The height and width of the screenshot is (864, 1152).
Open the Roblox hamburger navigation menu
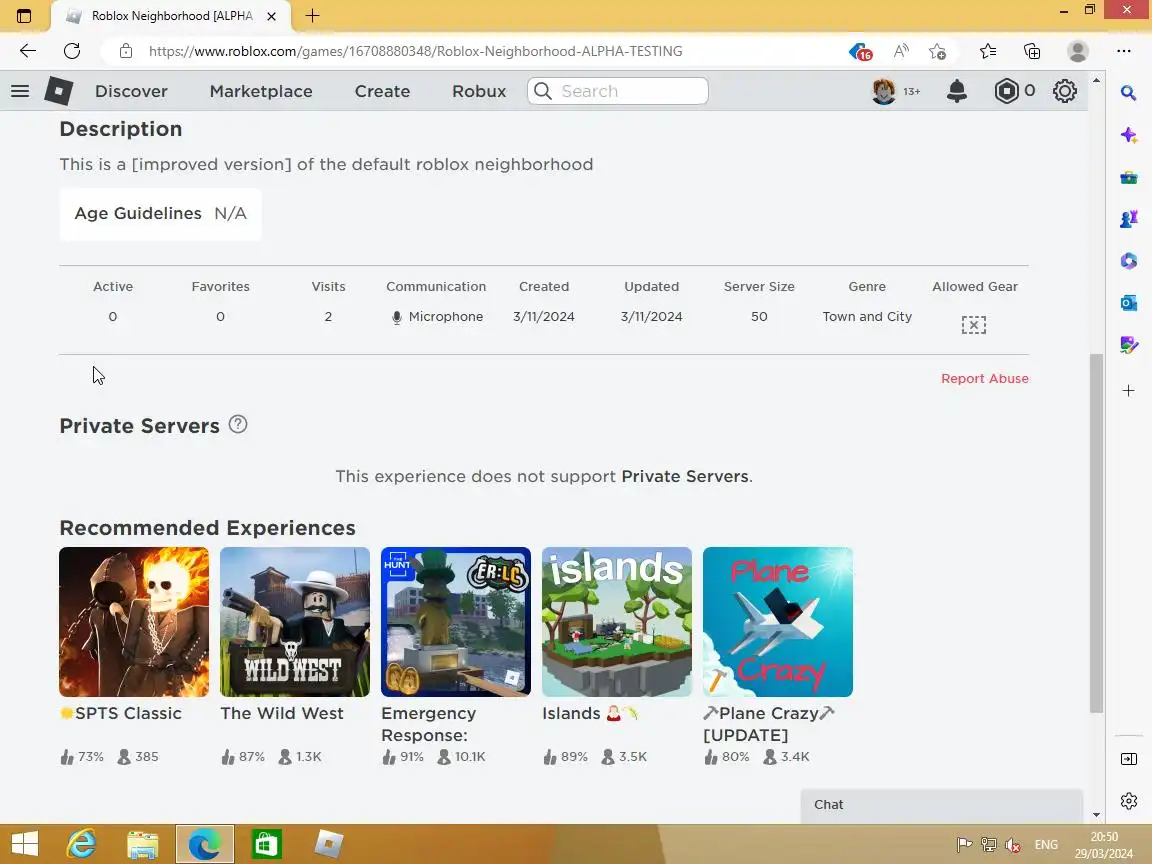click(20, 91)
